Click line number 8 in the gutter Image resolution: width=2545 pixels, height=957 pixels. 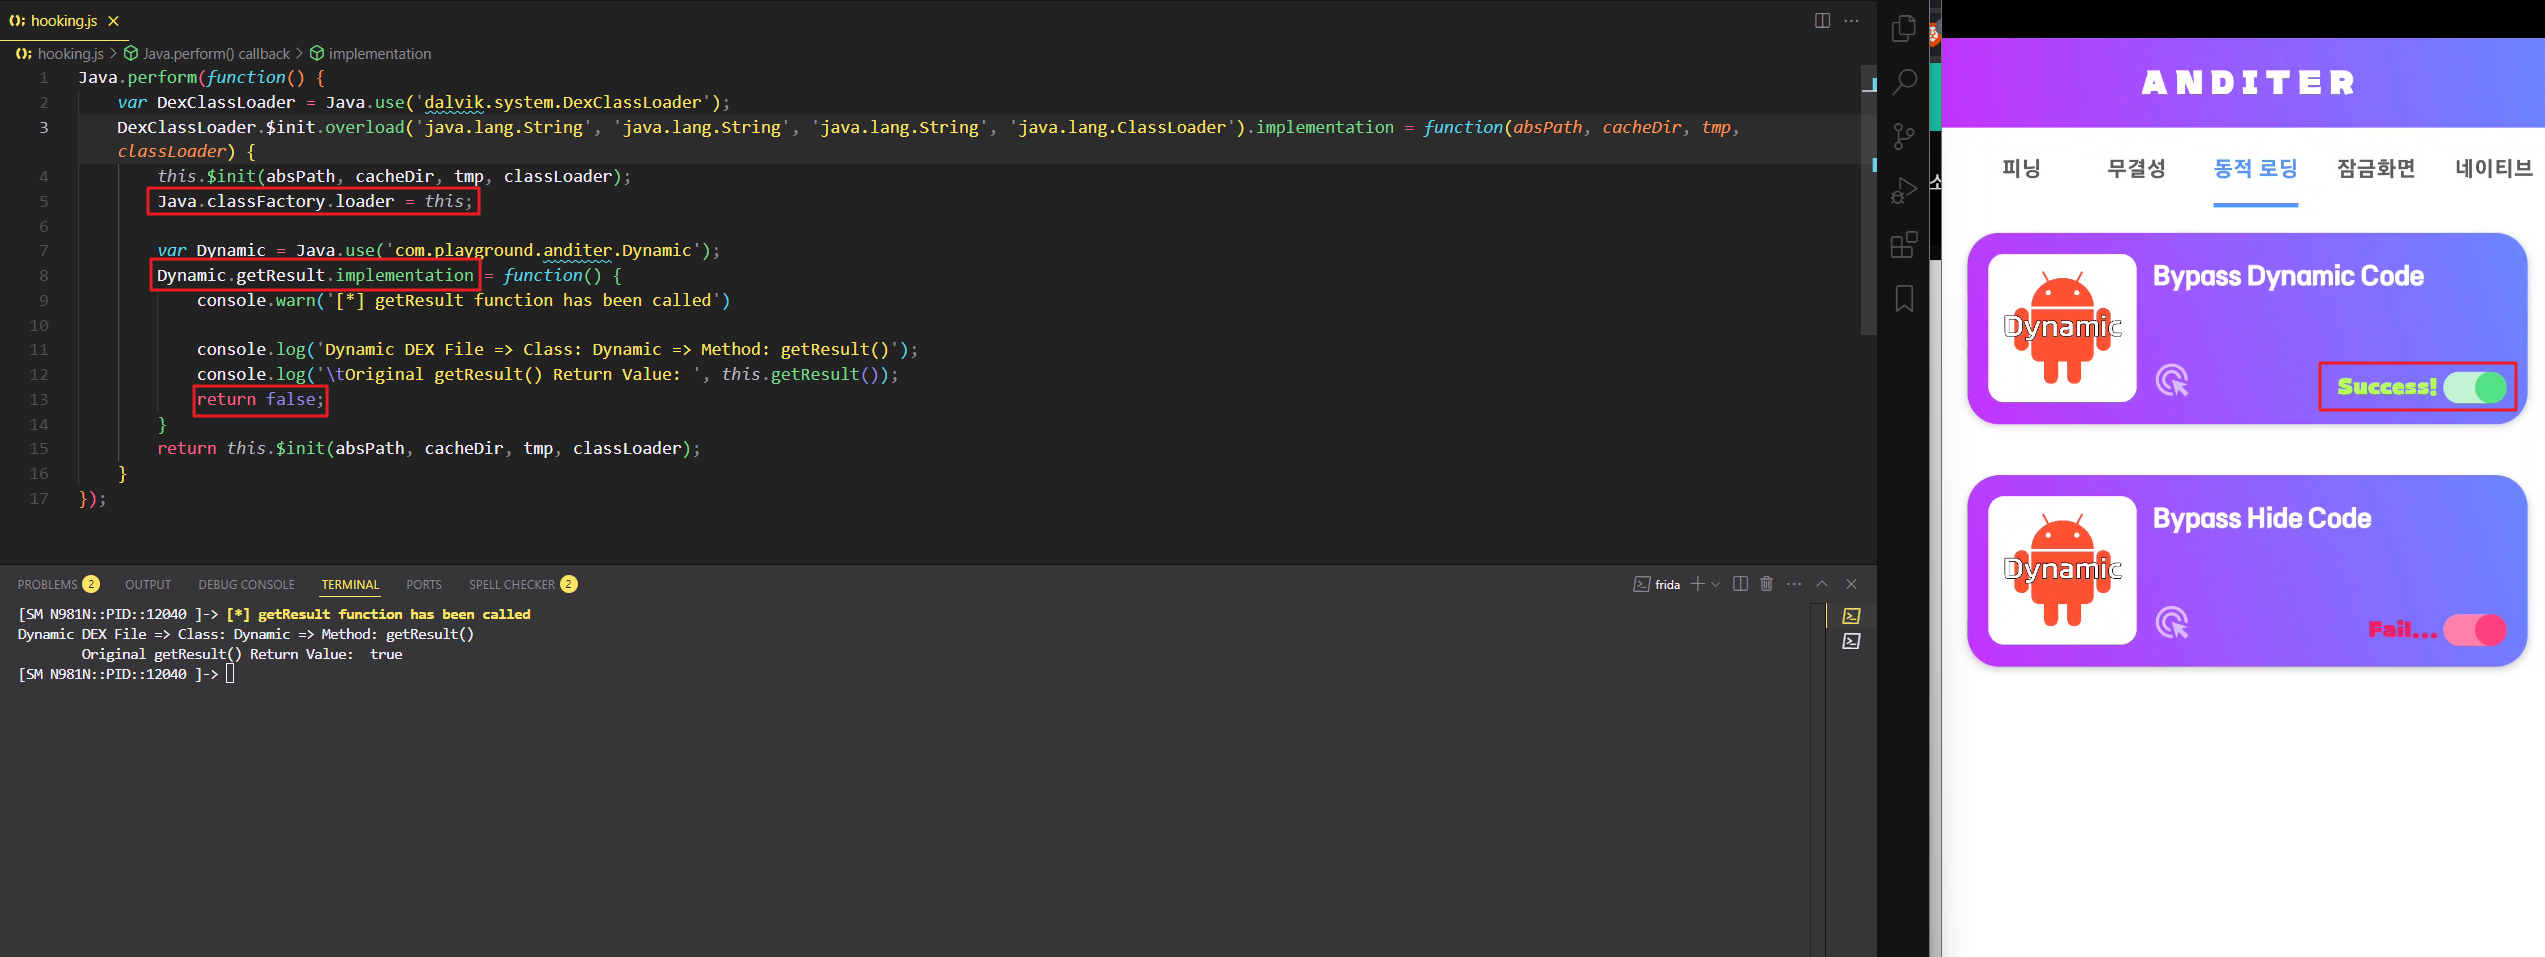point(43,275)
